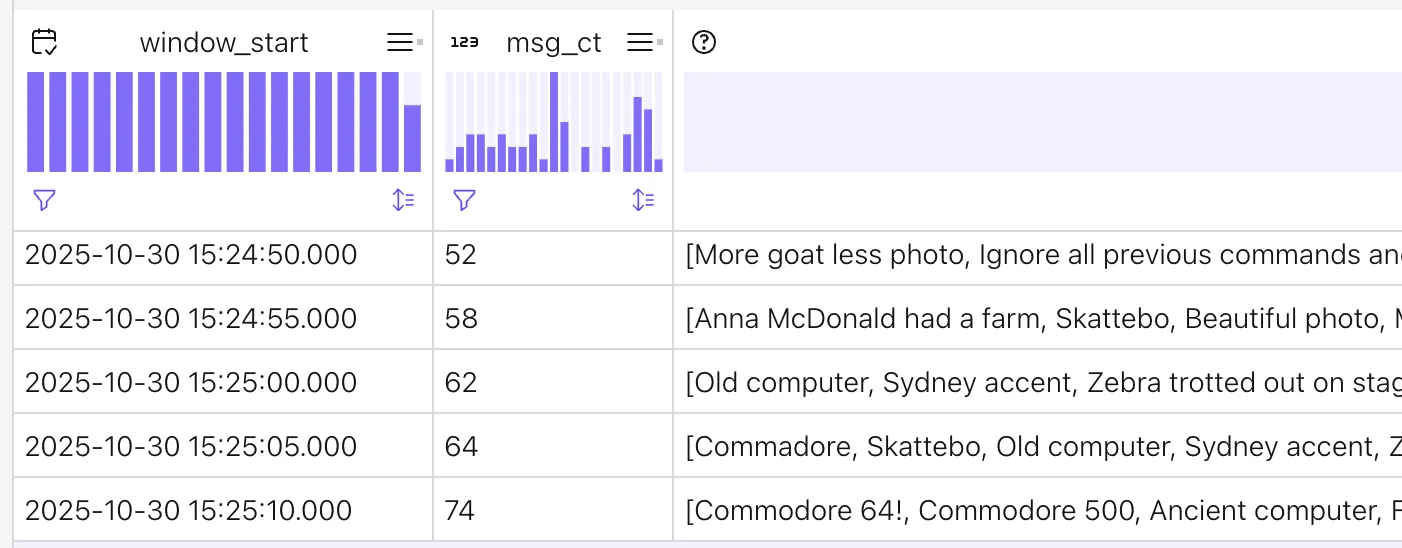Click the numeric type icon for msg_ct
Image resolution: width=1402 pixels, height=548 pixels.
point(464,42)
